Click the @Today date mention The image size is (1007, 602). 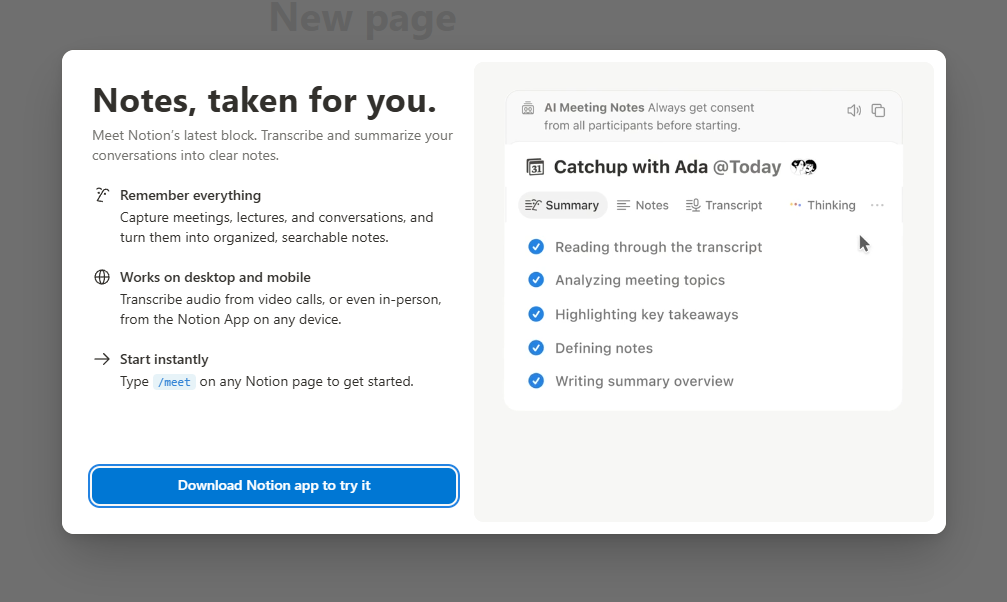point(747,167)
